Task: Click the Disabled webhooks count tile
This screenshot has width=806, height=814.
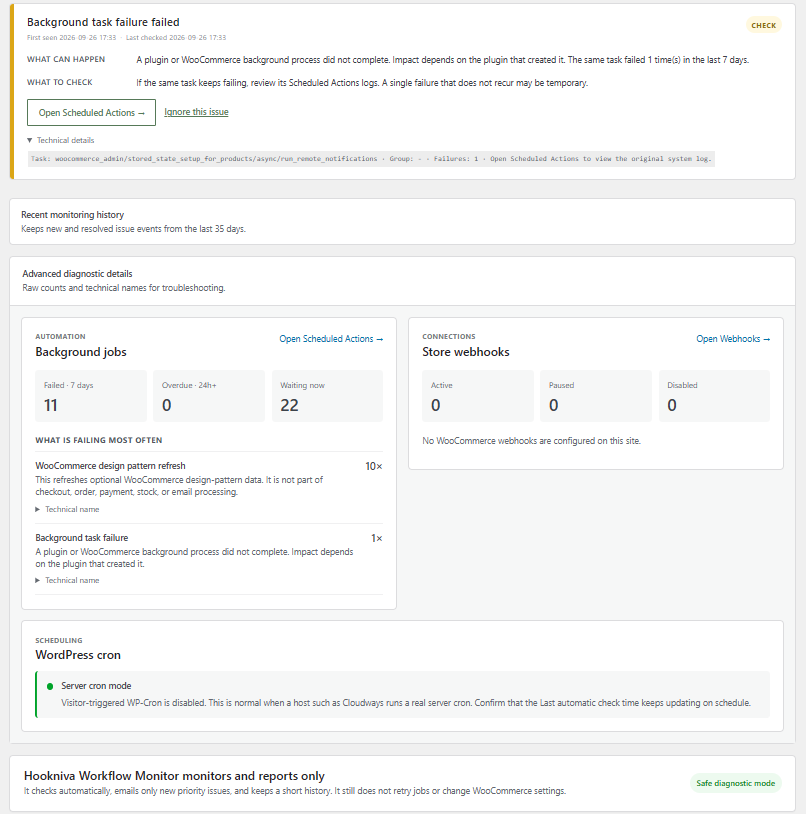Action: tap(714, 396)
